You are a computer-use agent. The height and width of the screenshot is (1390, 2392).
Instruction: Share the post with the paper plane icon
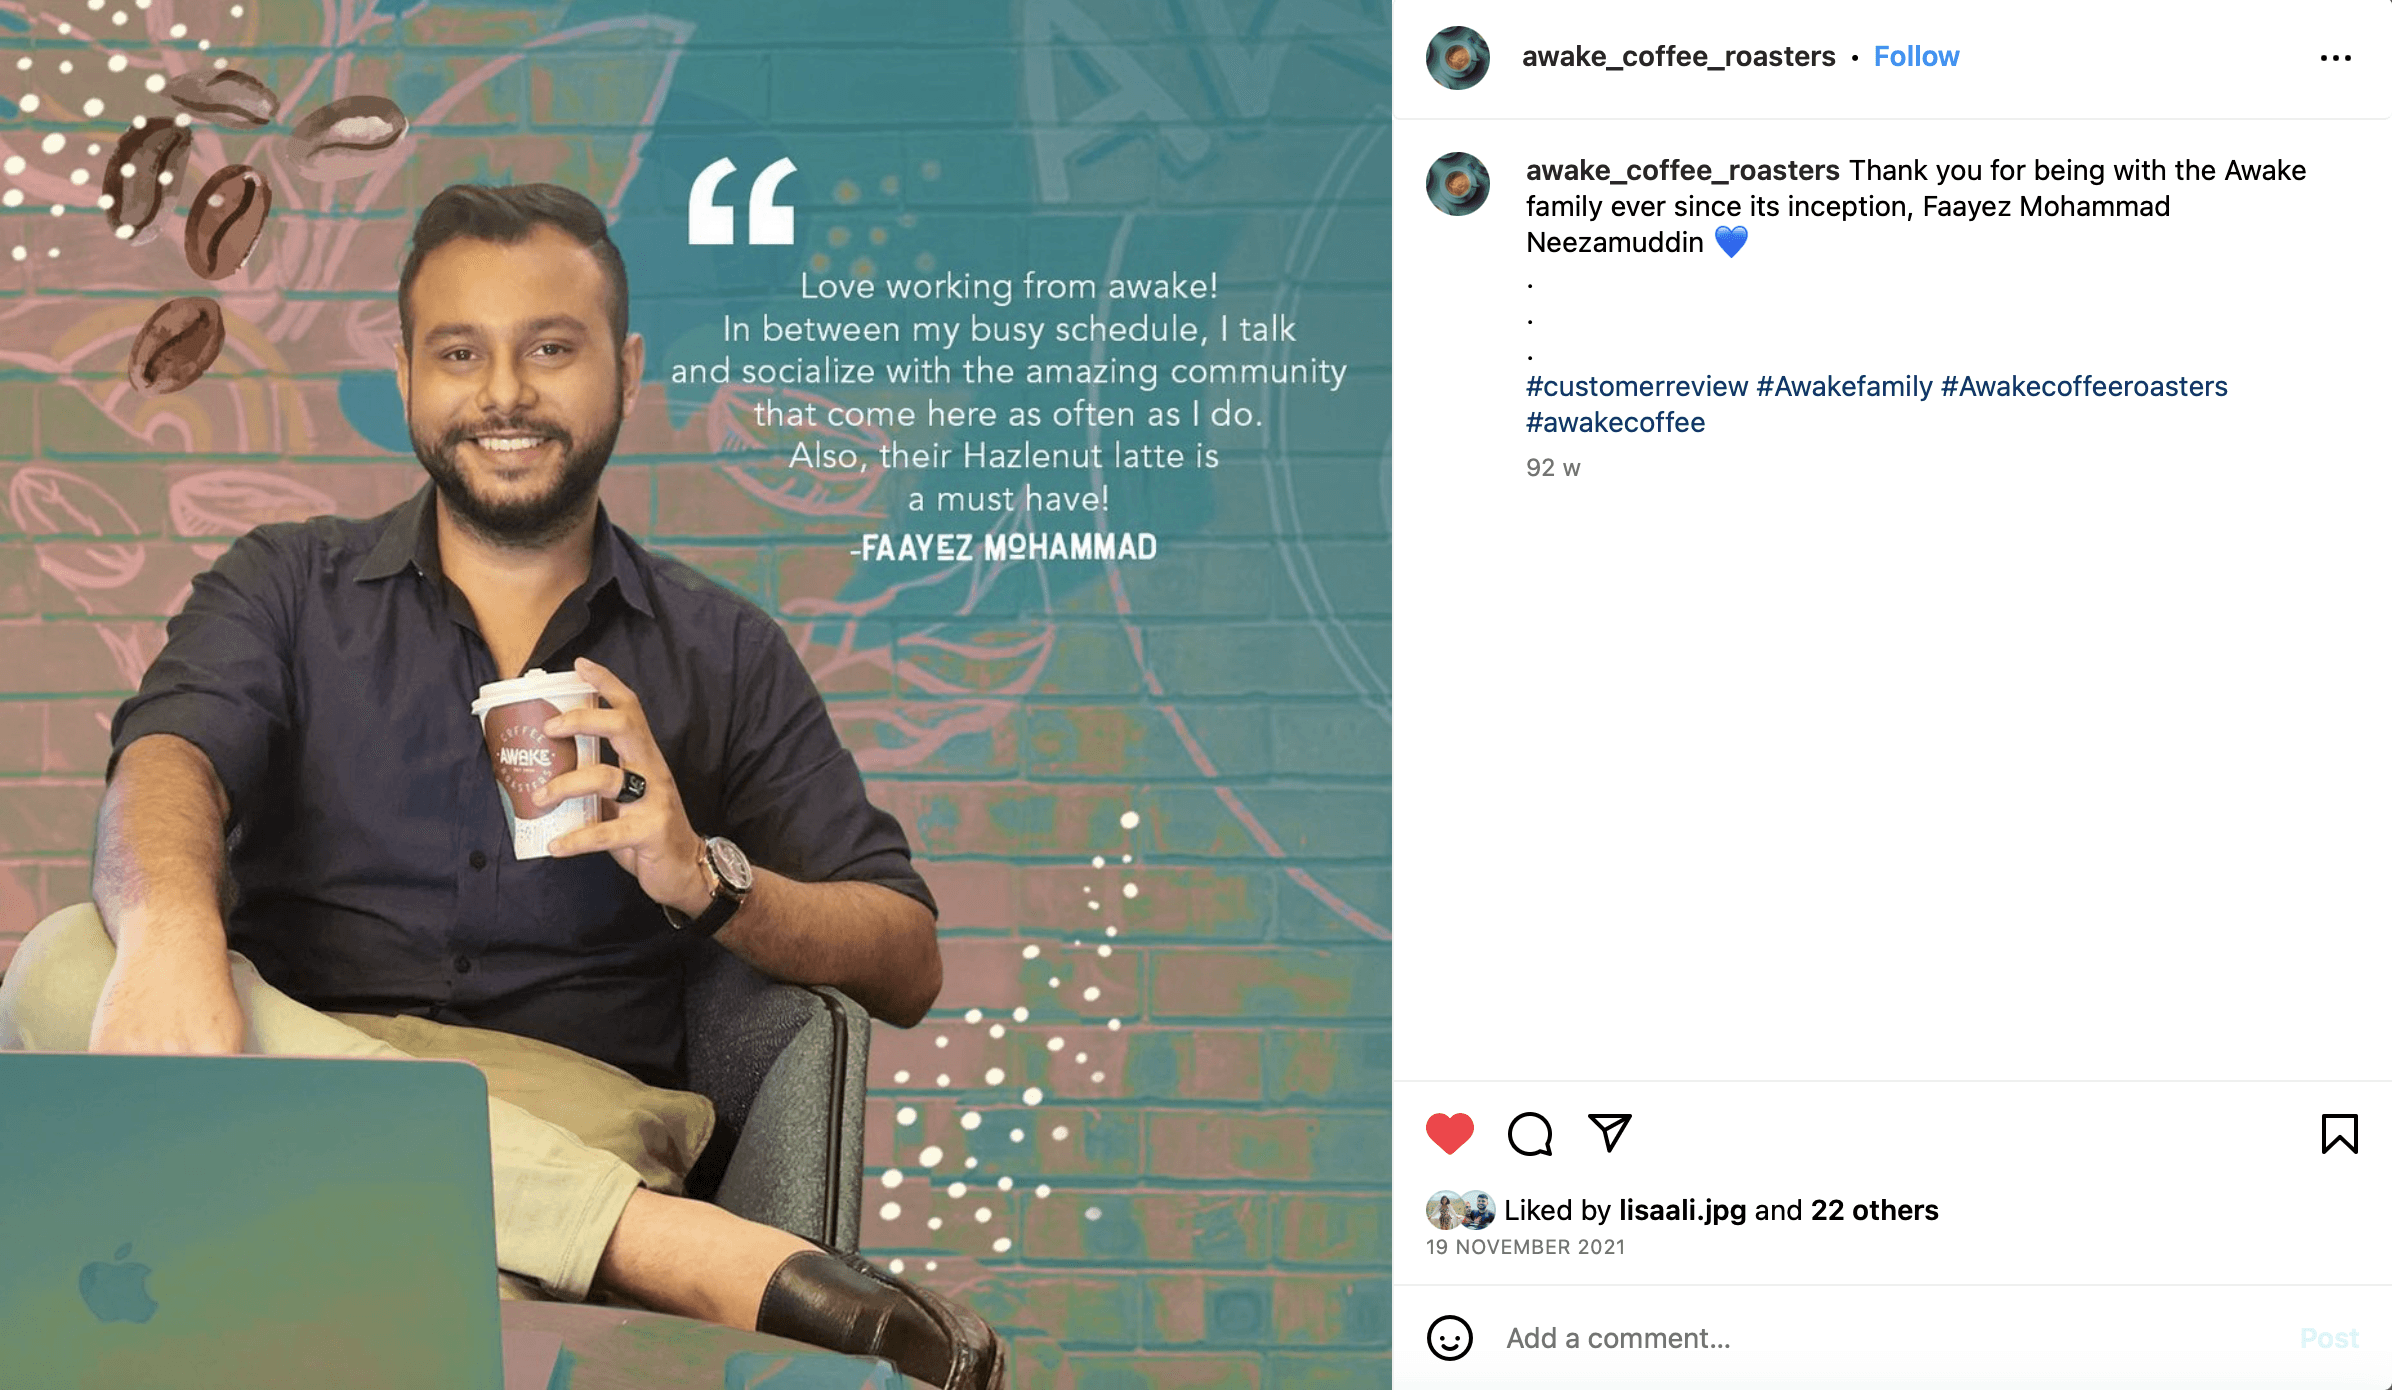click(1610, 1133)
